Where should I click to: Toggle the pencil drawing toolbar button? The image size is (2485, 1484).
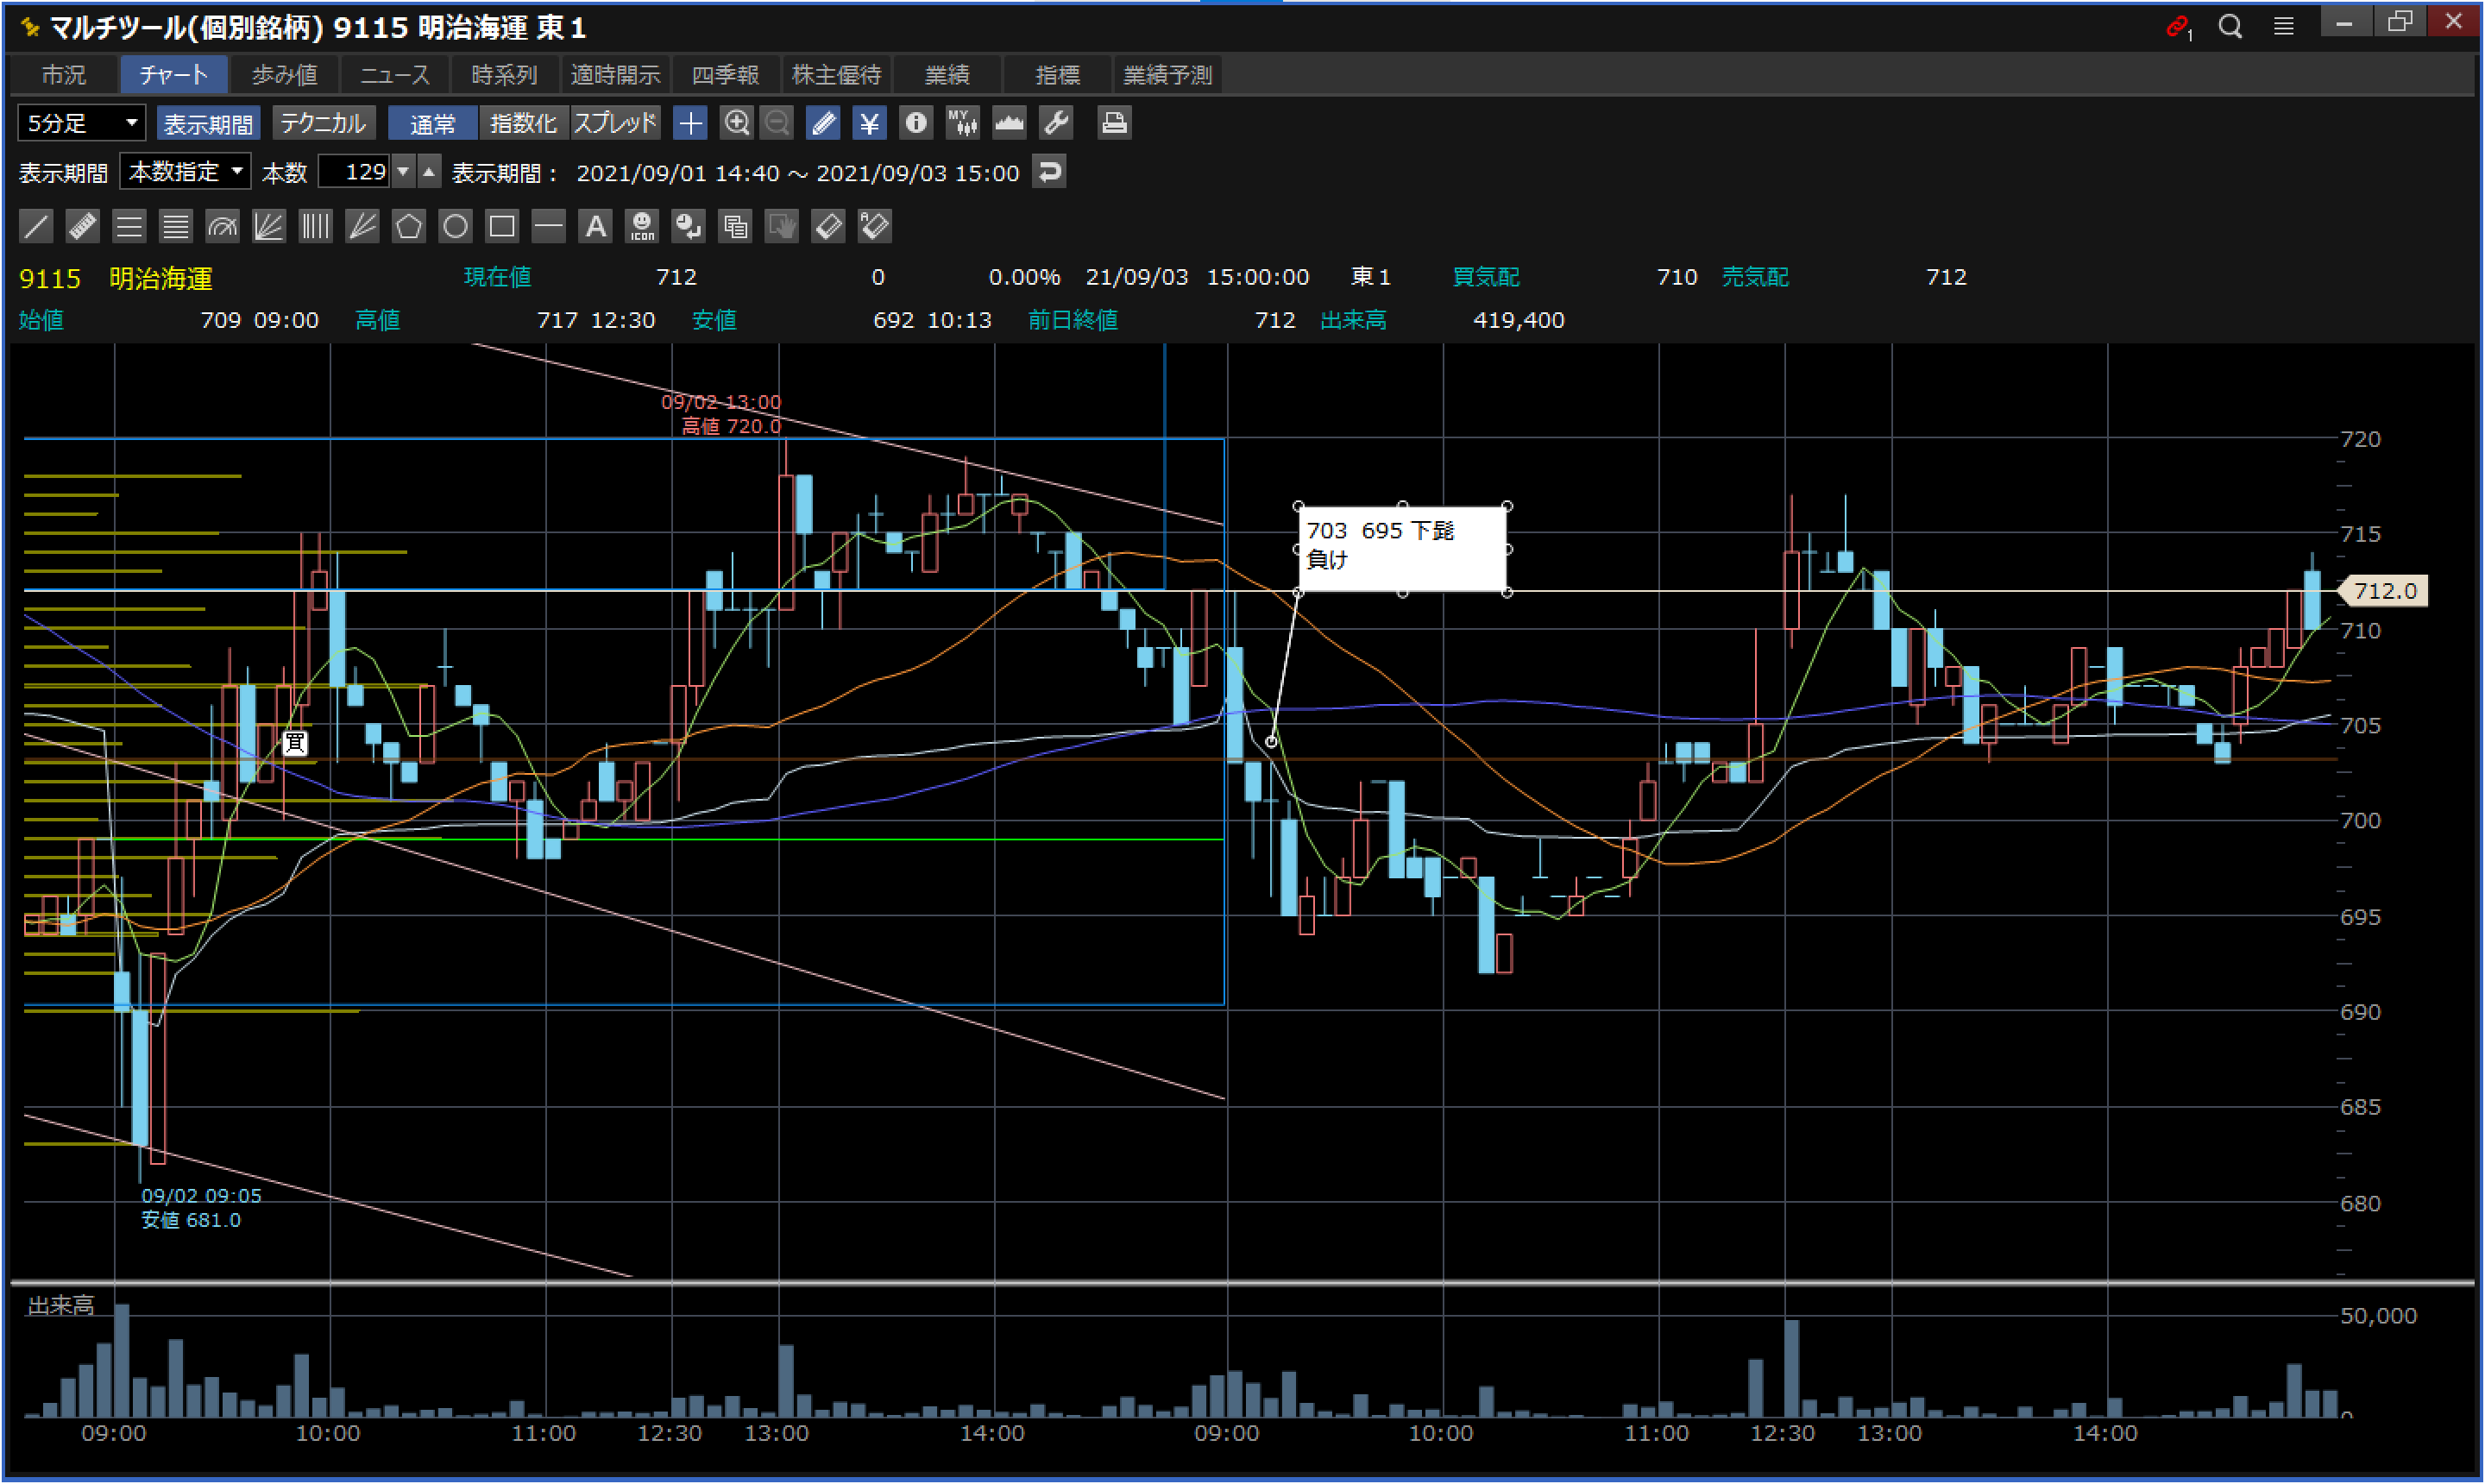[x=822, y=123]
